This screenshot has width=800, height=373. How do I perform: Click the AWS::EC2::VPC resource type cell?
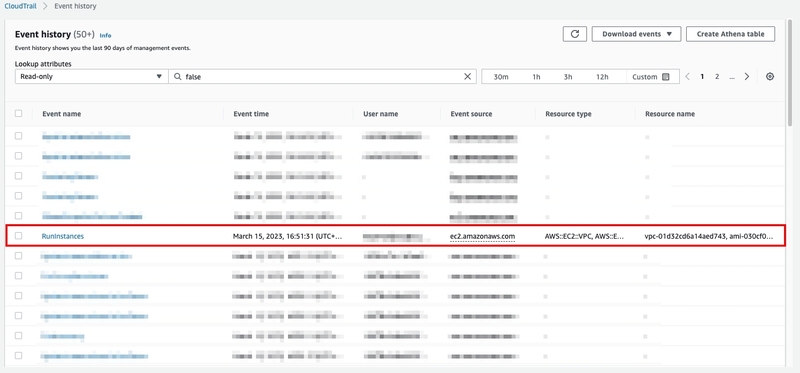pos(584,236)
